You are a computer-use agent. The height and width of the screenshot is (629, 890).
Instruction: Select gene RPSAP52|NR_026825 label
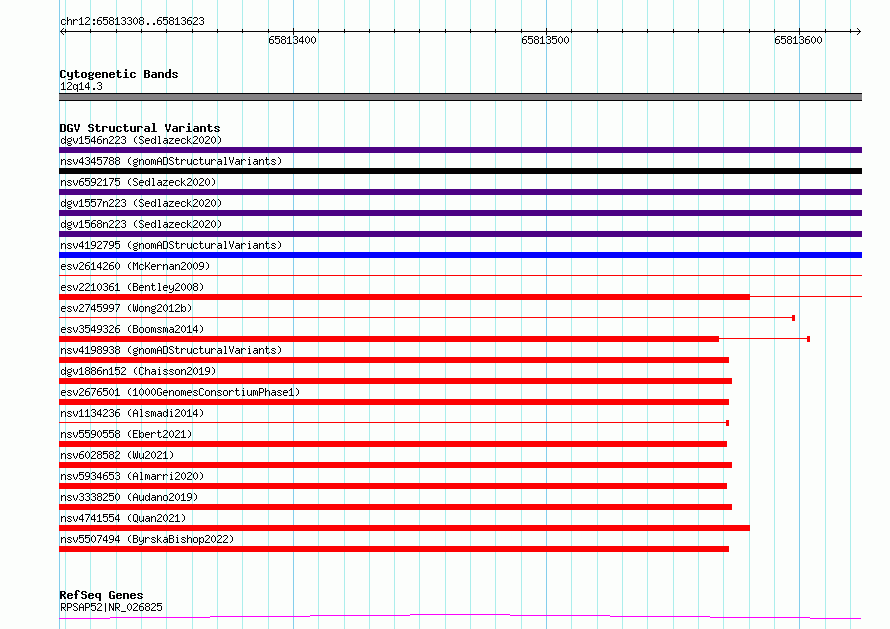coord(111,607)
